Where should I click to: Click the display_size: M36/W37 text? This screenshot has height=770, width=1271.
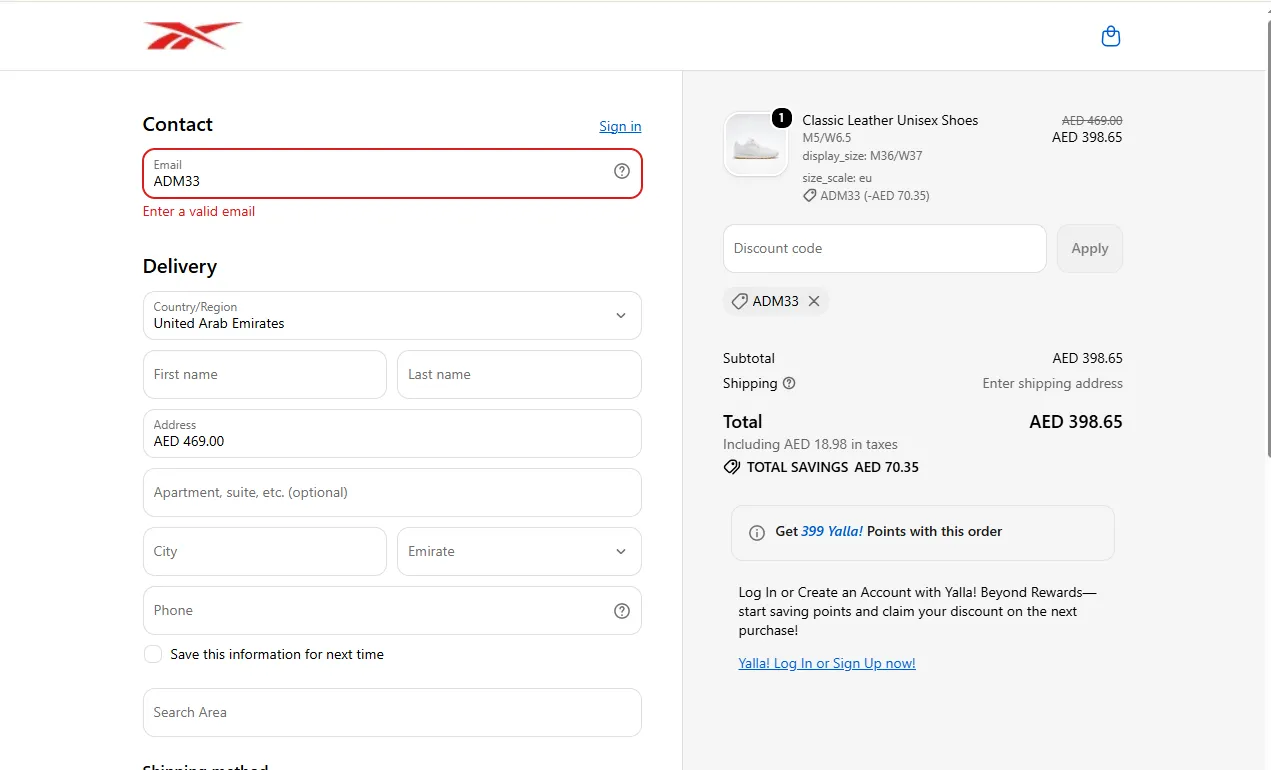[x=862, y=156]
